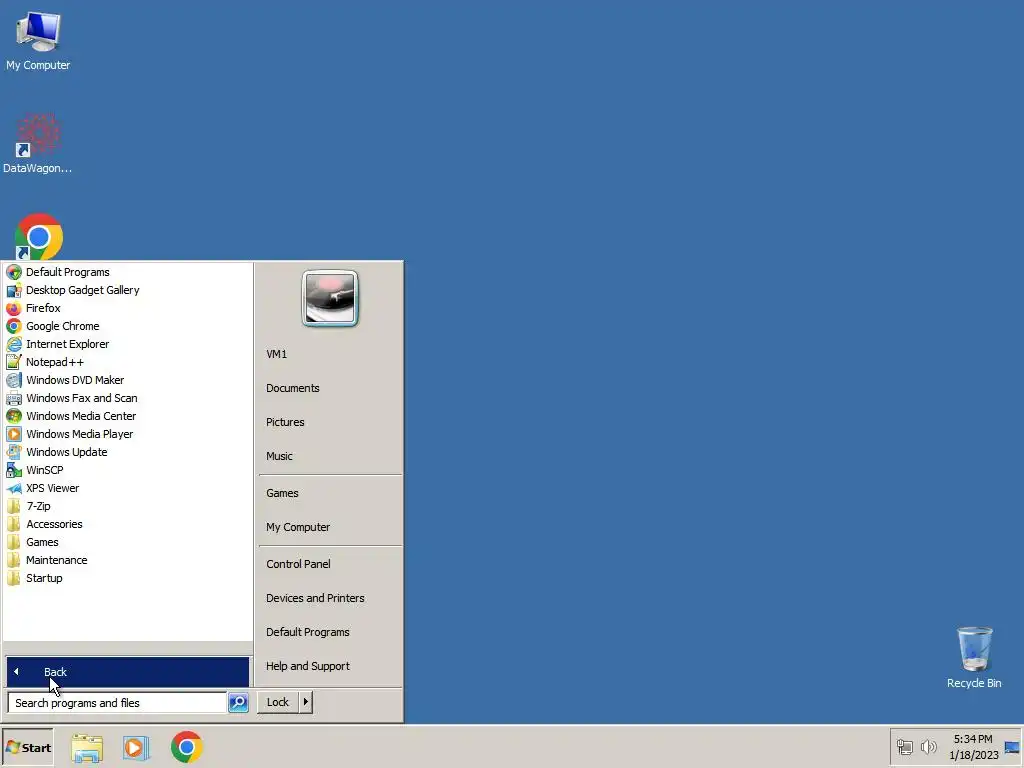Open the Firefox icon in Start menu
Viewport: 1024px width, 768px height.
point(14,308)
